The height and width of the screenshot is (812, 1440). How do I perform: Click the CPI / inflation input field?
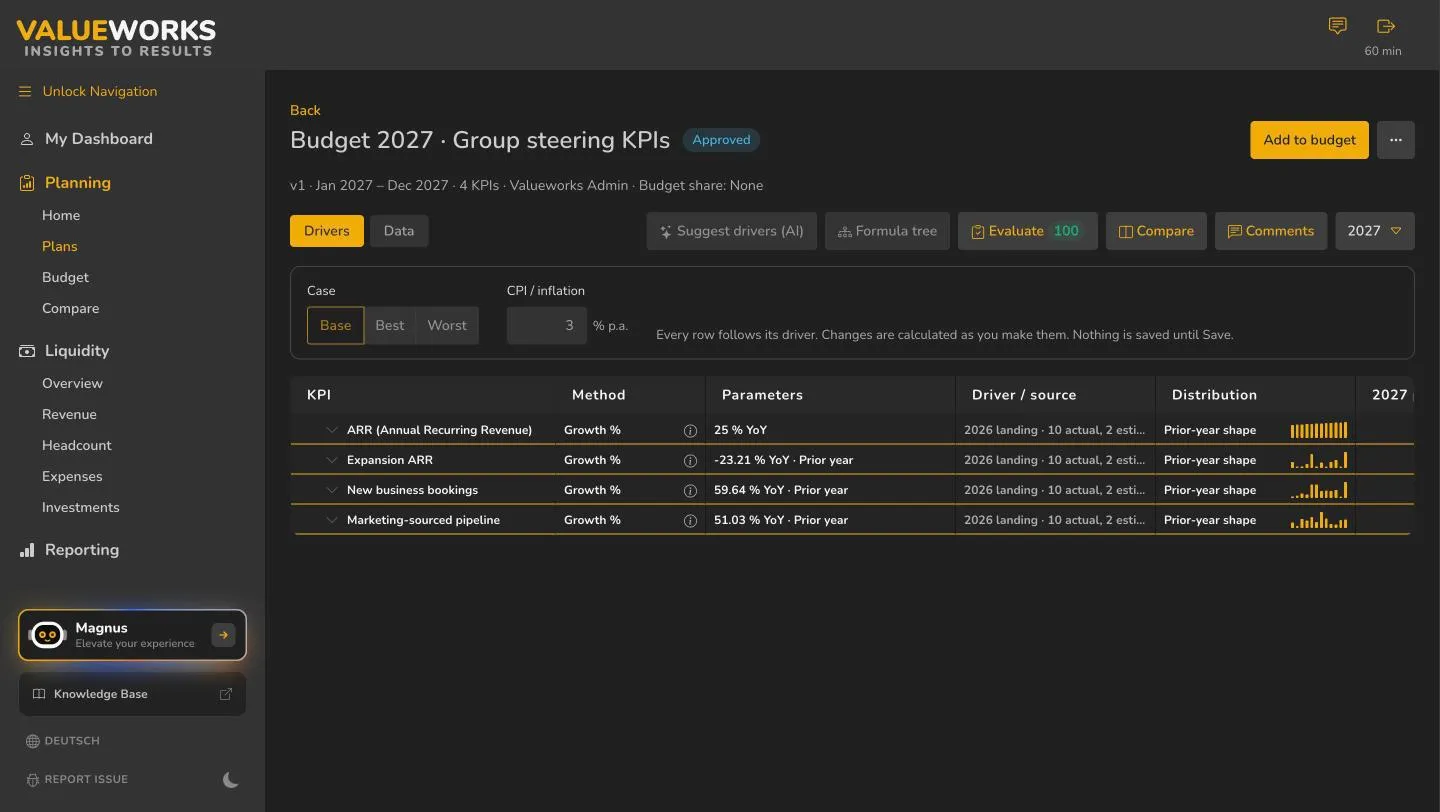coord(546,325)
